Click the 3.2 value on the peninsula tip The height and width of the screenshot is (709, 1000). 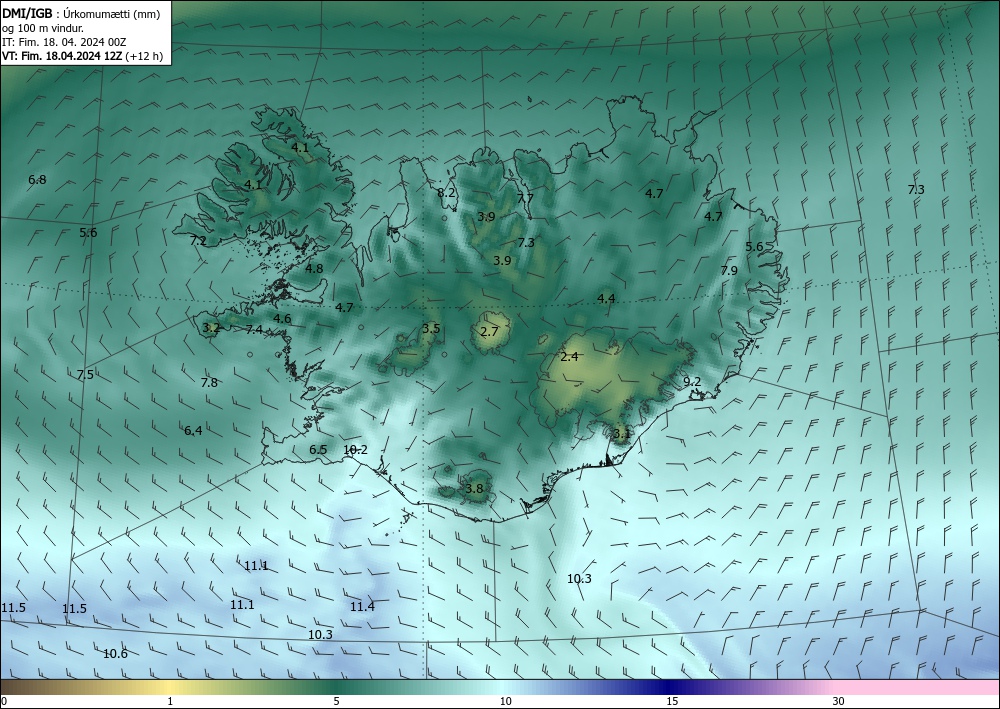tap(211, 328)
